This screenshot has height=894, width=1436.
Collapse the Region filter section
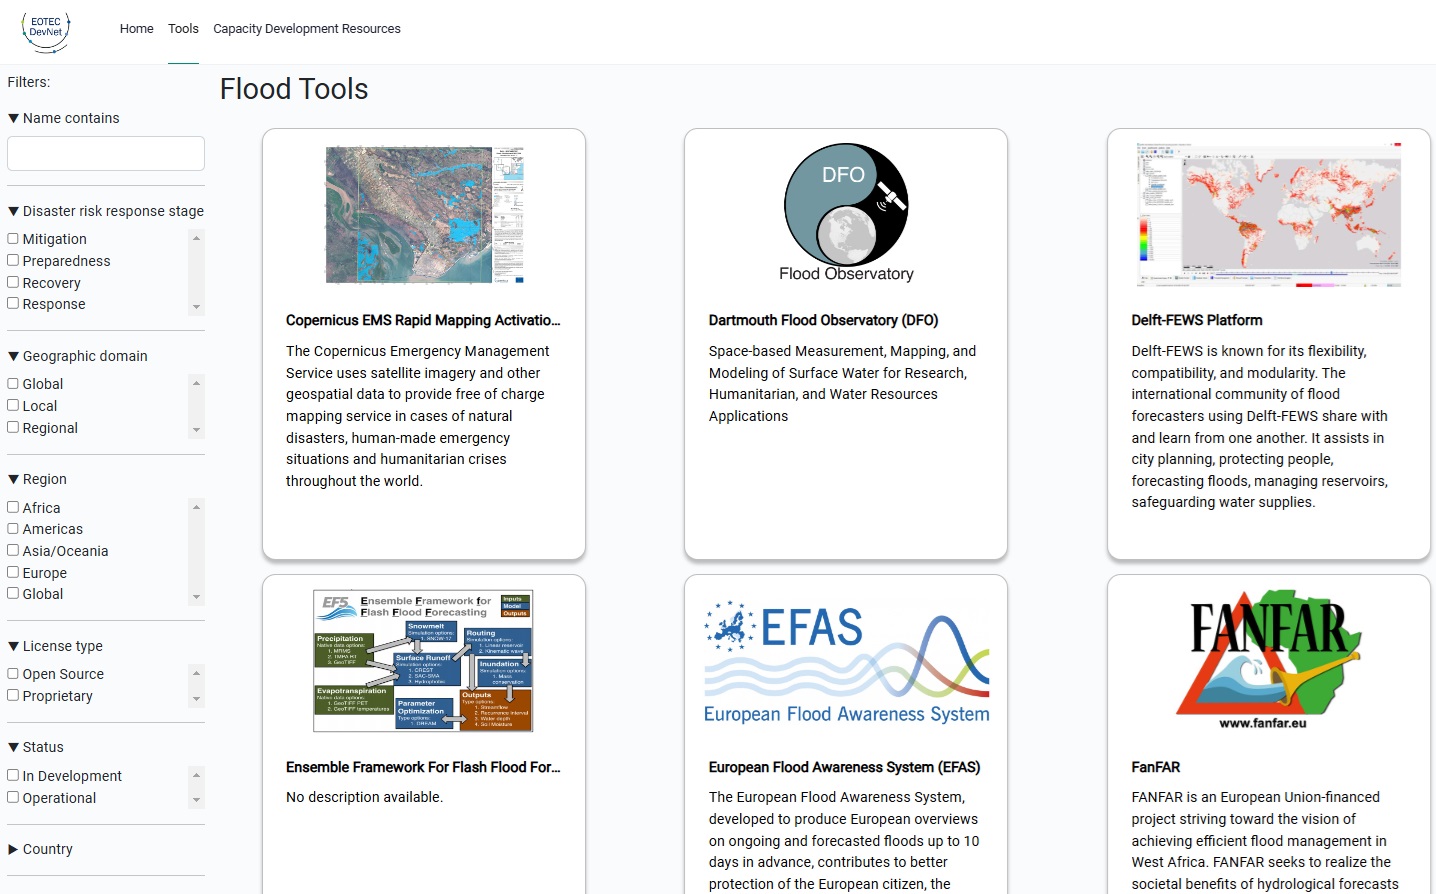(x=13, y=479)
